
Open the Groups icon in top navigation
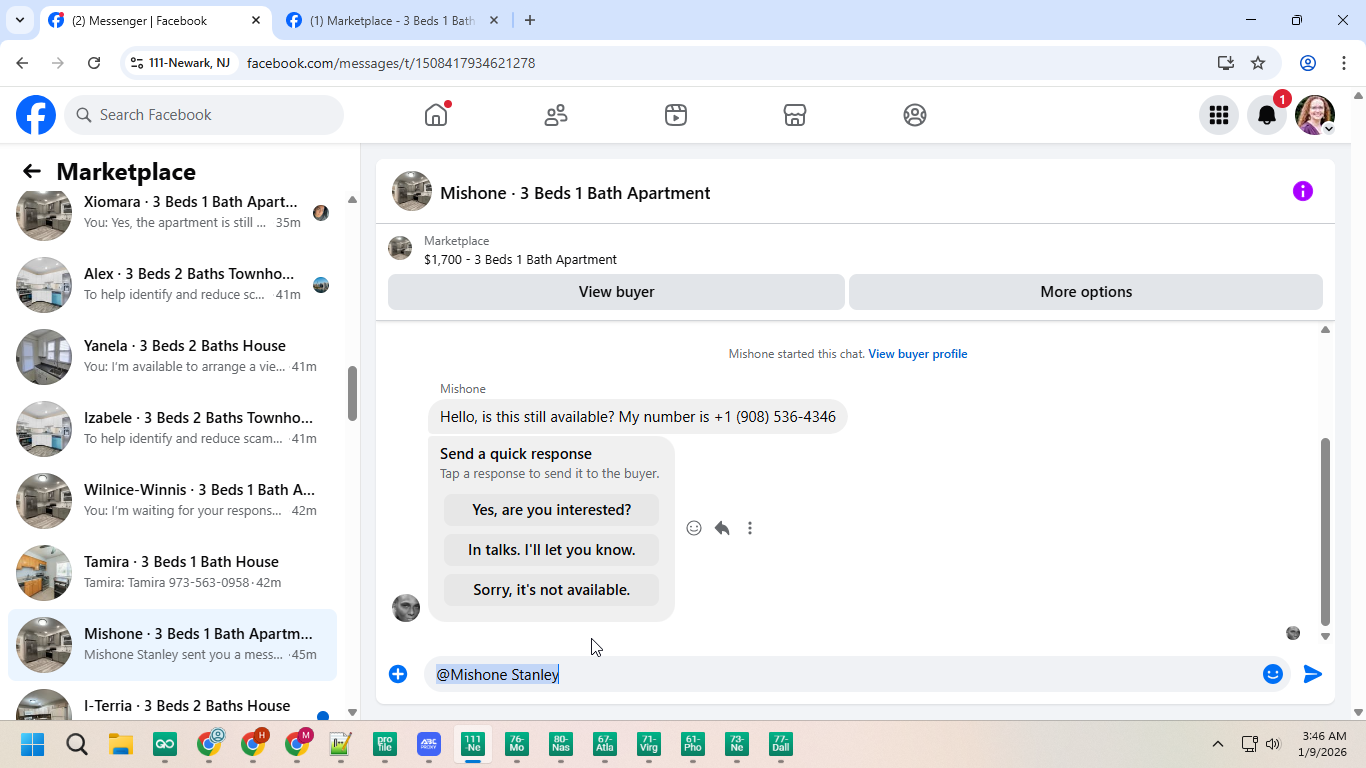tap(915, 115)
